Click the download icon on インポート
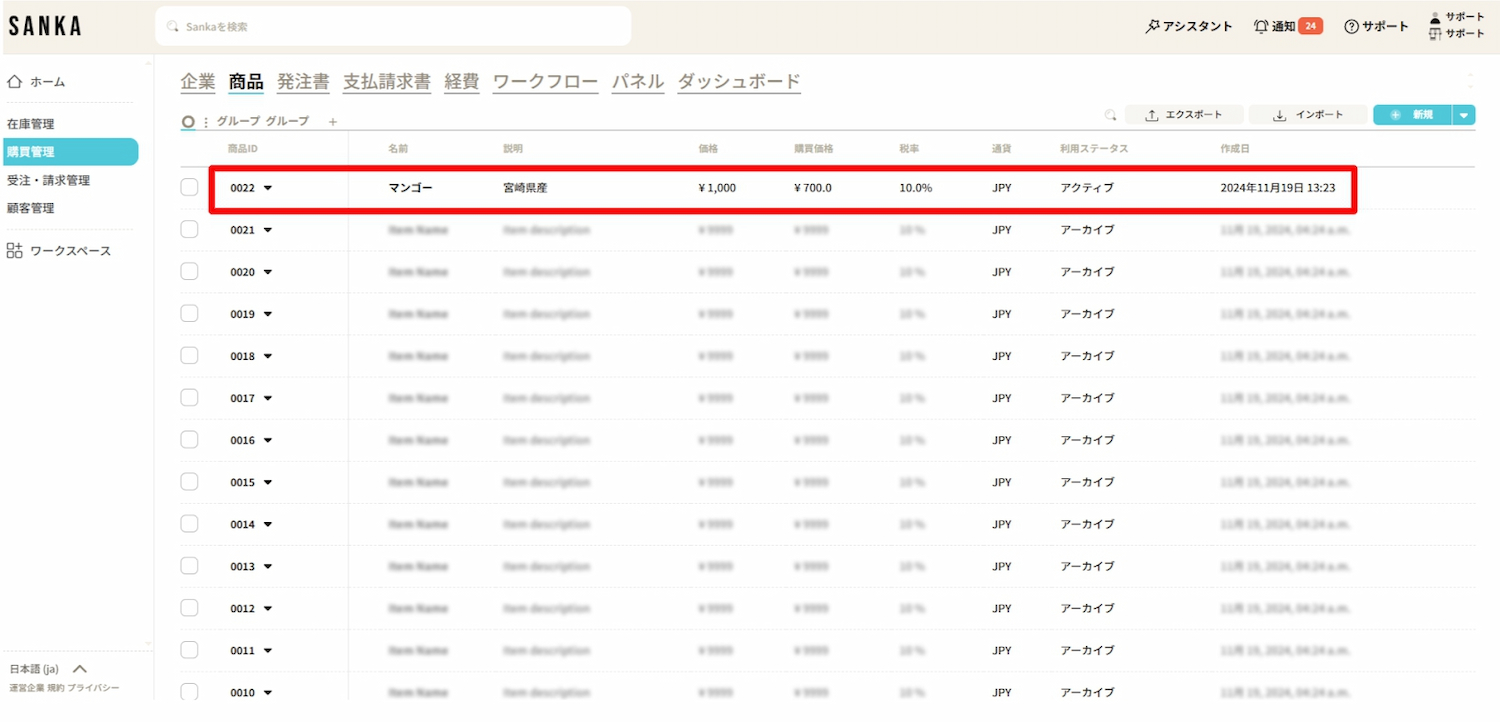1500x722 pixels. click(x=1280, y=115)
